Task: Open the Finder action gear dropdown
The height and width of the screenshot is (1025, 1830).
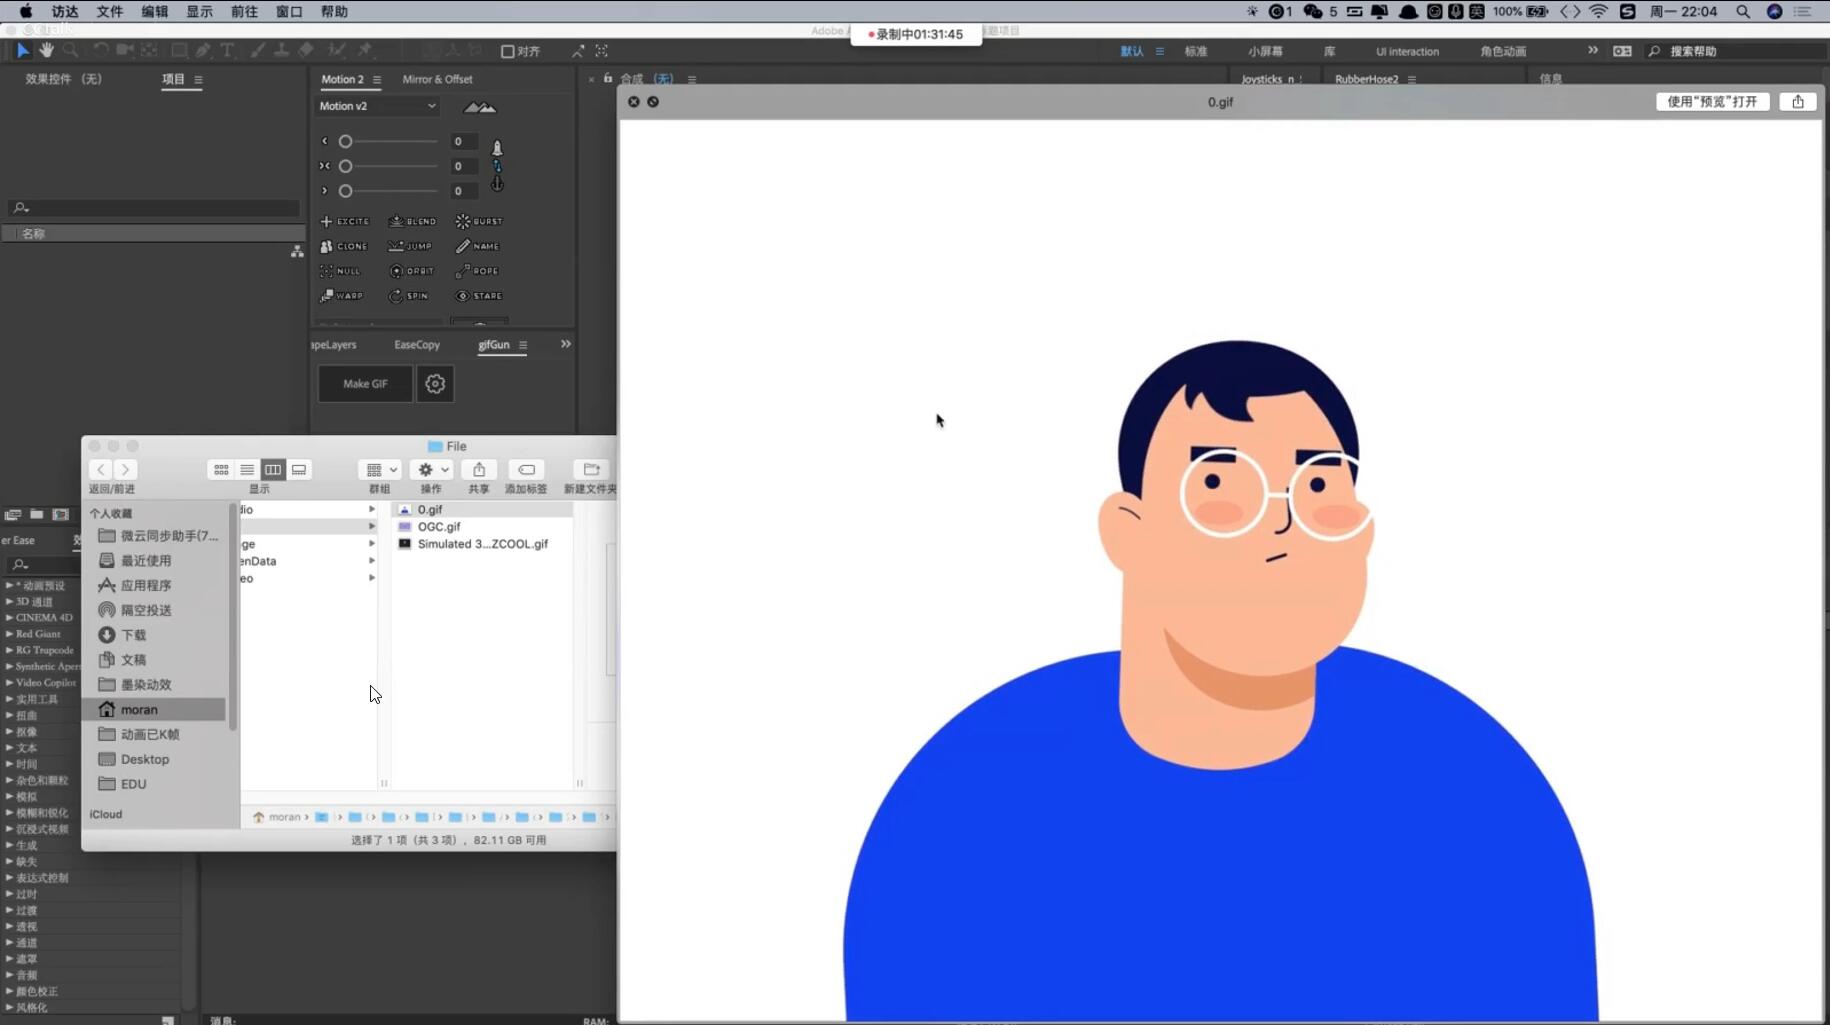Action: tap(432, 470)
